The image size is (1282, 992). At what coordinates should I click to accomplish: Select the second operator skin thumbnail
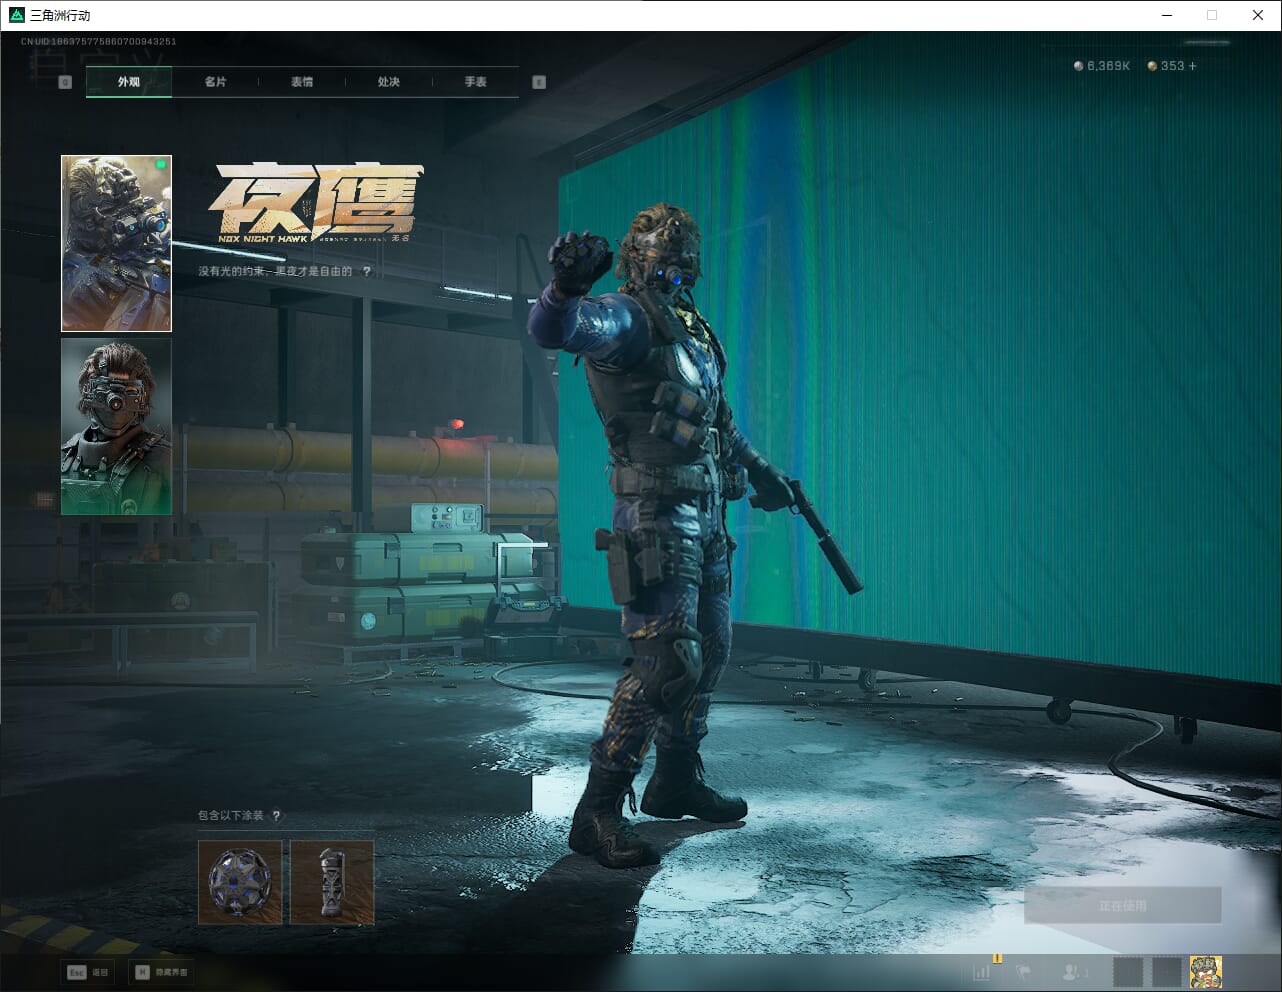(x=116, y=426)
